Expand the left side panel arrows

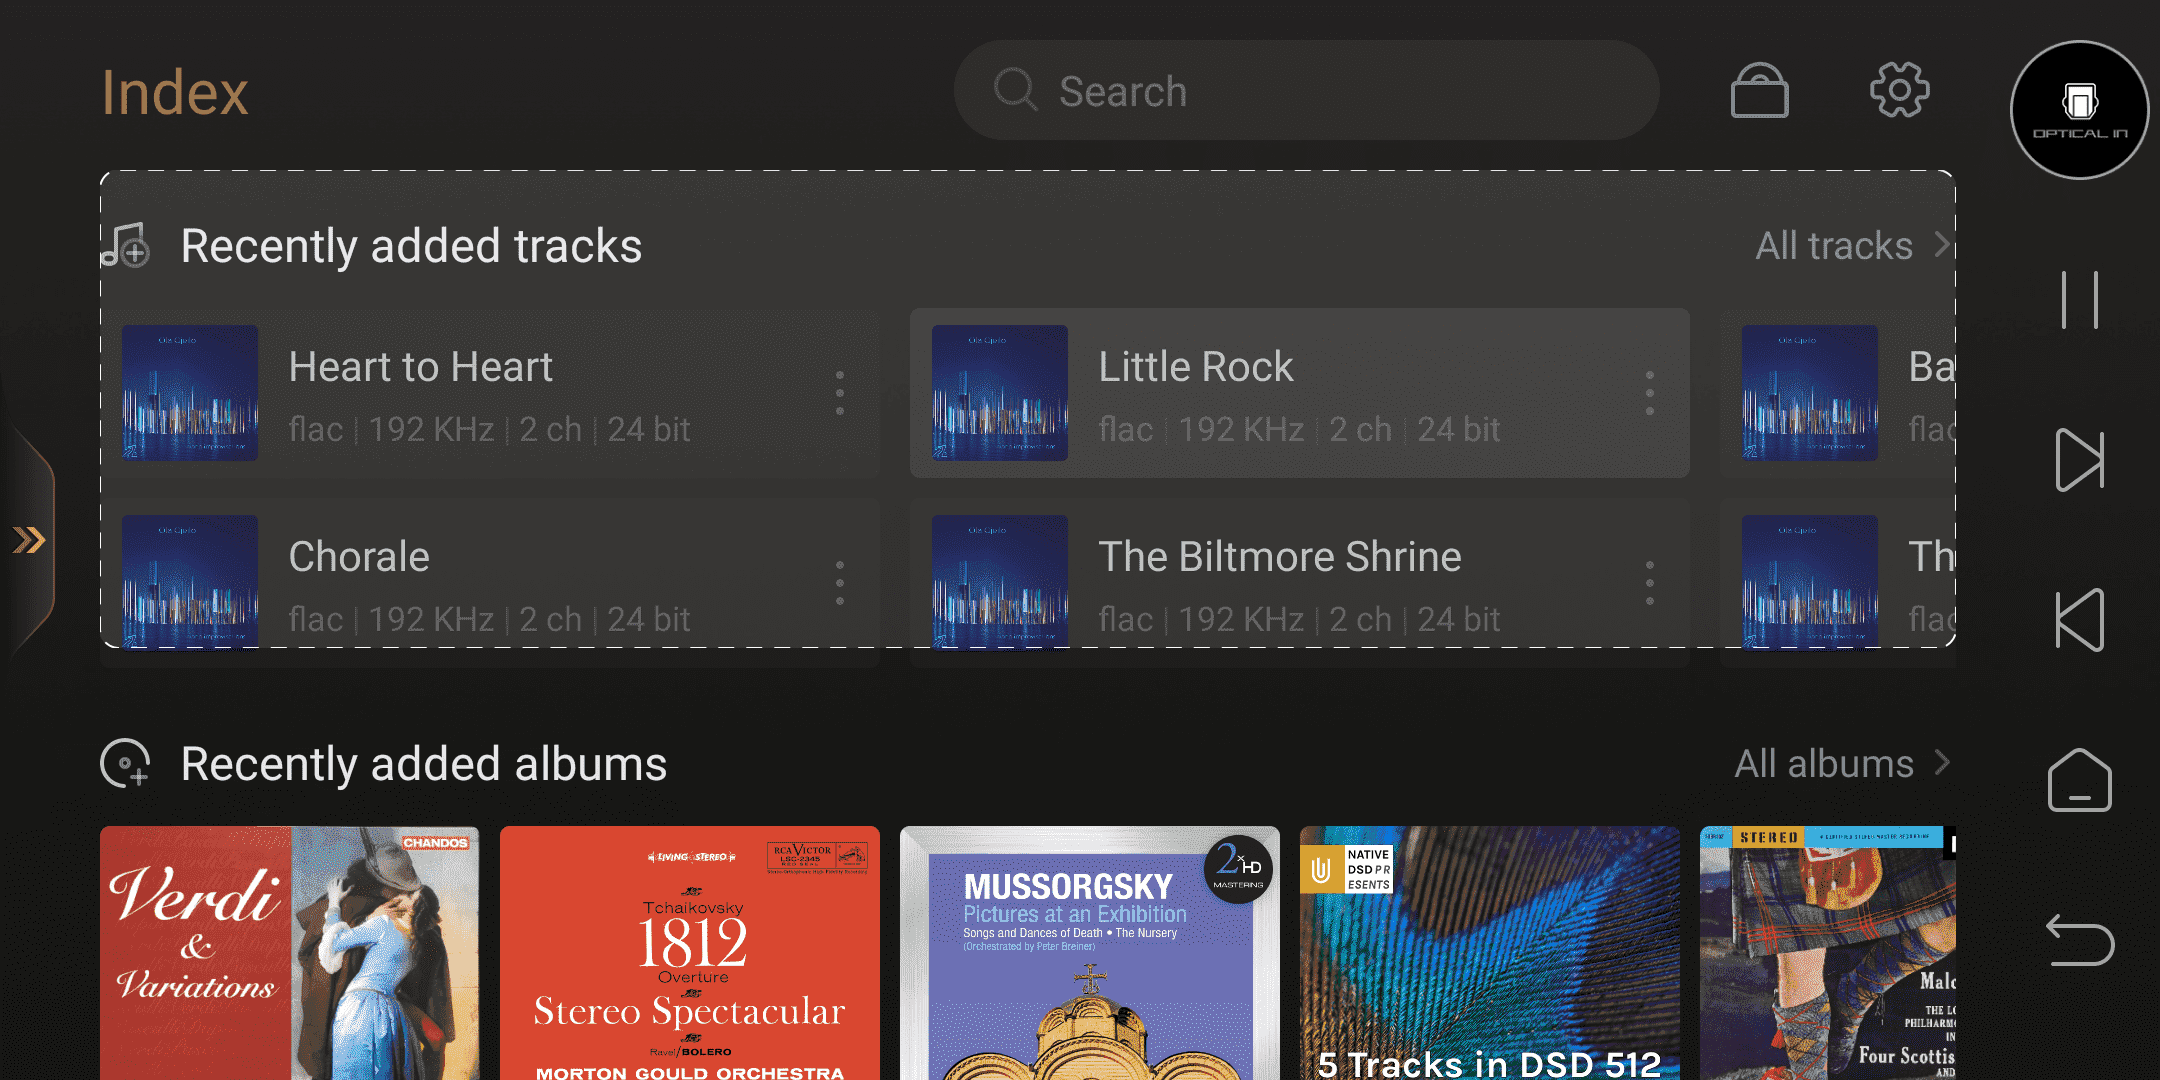click(x=28, y=540)
